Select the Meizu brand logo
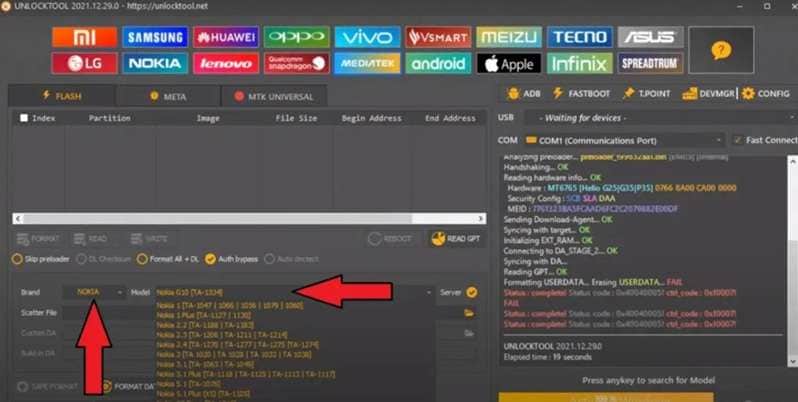798x402 pixels. 509,37
